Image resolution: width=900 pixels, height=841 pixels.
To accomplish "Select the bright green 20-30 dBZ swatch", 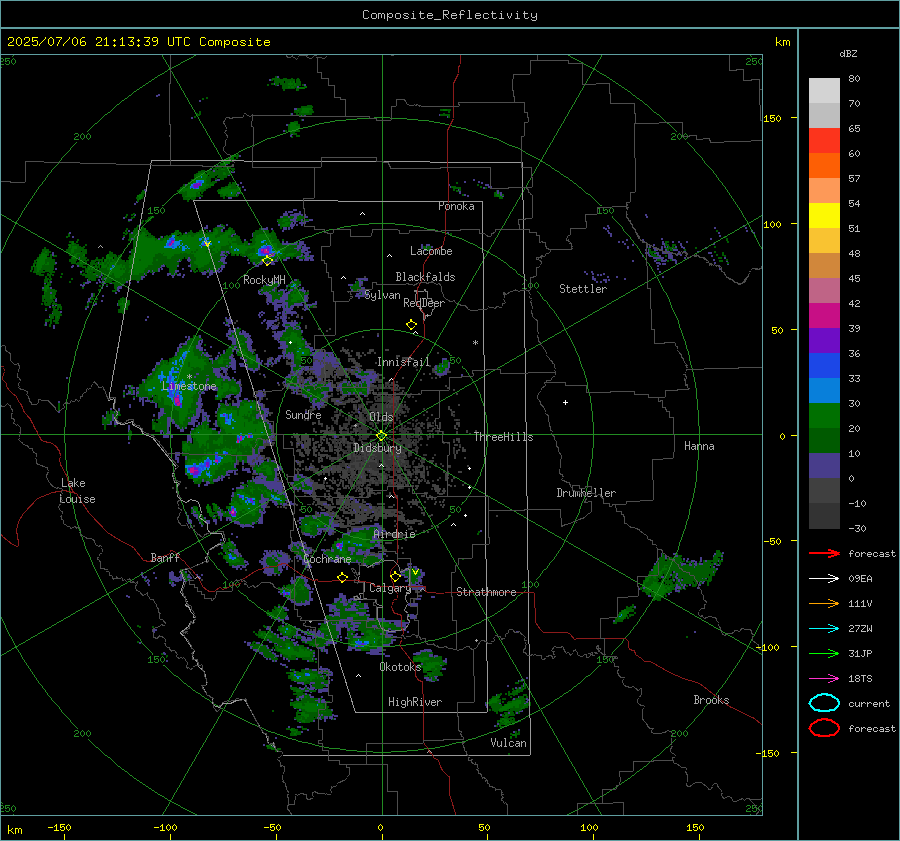I will tap(824, 415).
